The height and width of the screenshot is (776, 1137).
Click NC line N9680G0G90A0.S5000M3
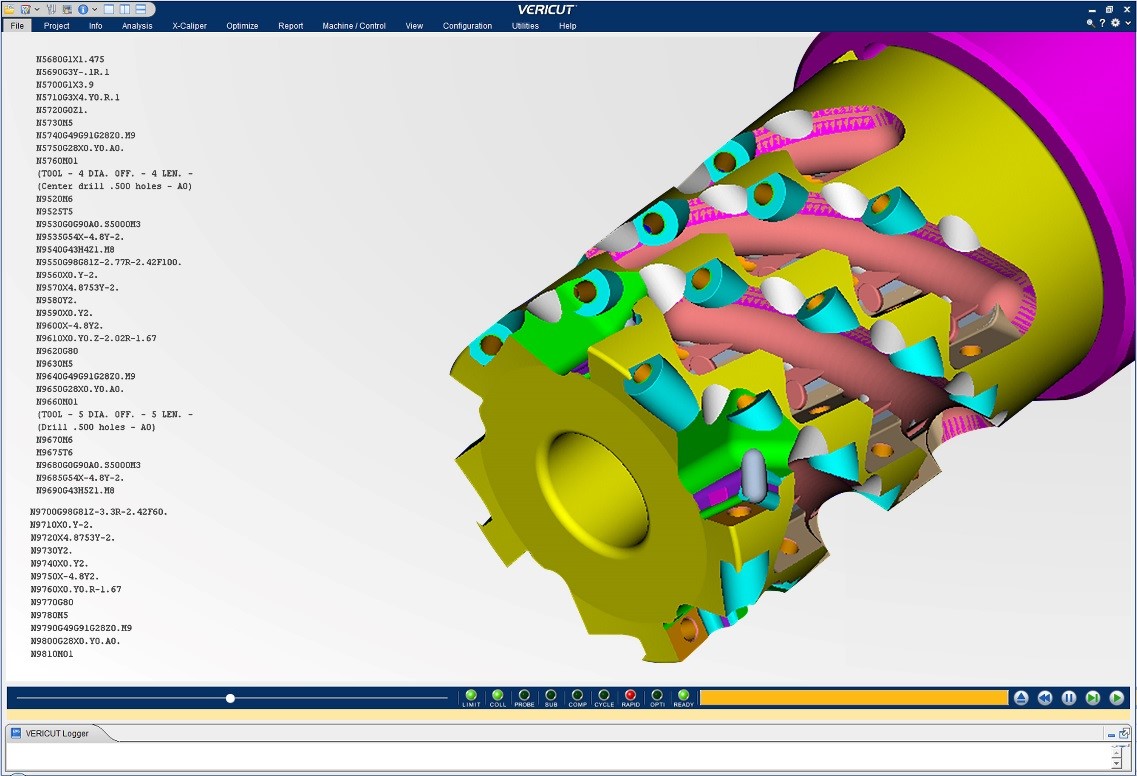pyautogui.click(x=88, y=466)
